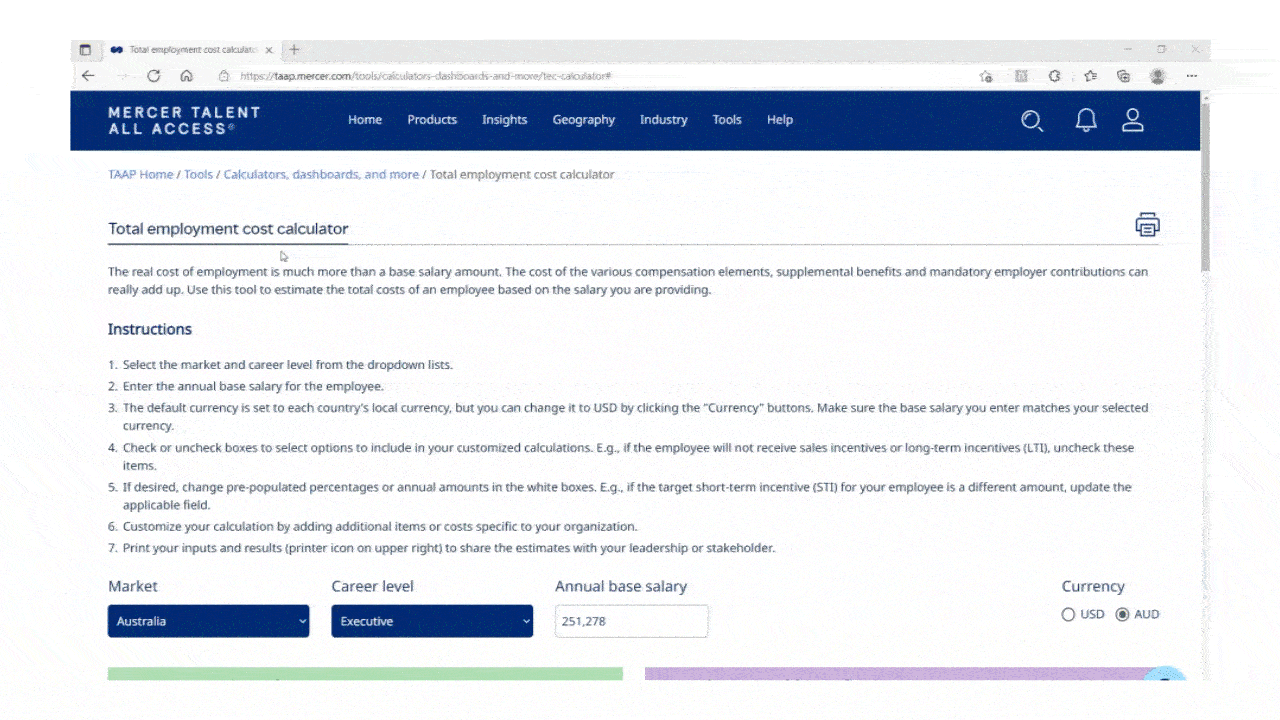Screen dimensions: 1280x720
Task: Go to the browser home page
Action: (x=187, y=75)
